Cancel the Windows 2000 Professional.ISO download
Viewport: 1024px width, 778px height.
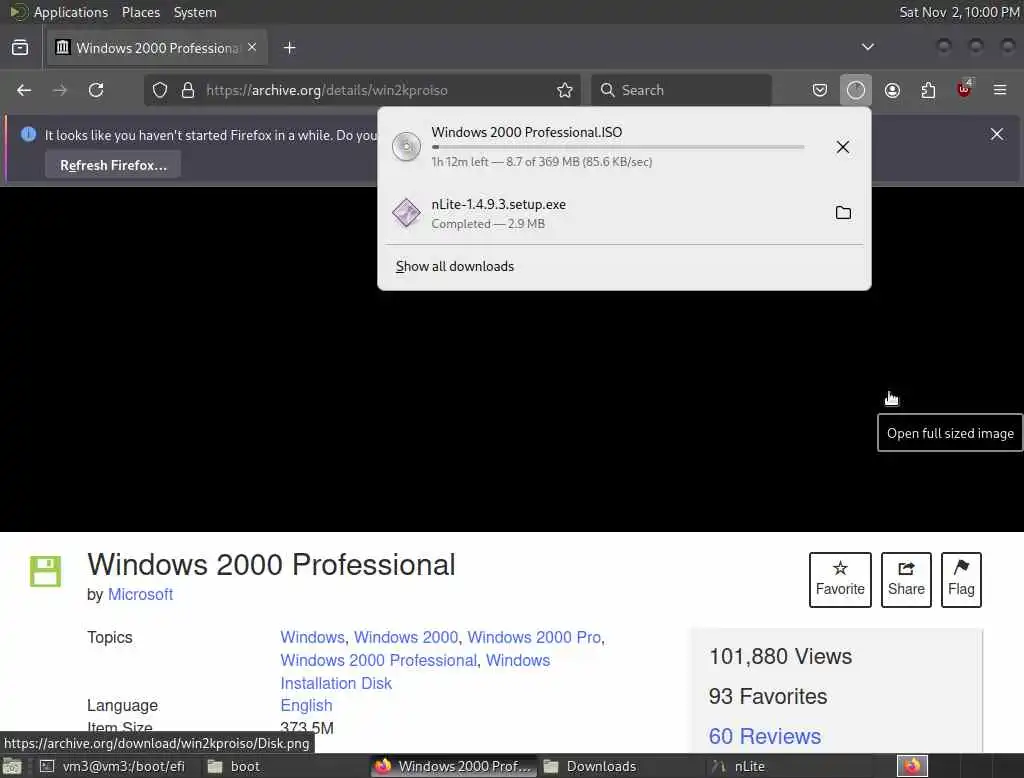pos(843,147)
